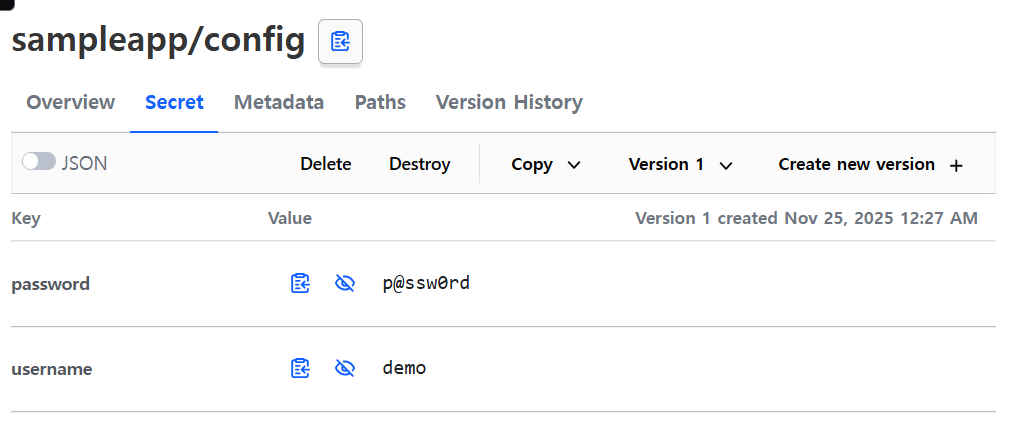Click the chevron next to Copy
This screenshot has height=428, width=1017.
point(573,165)
